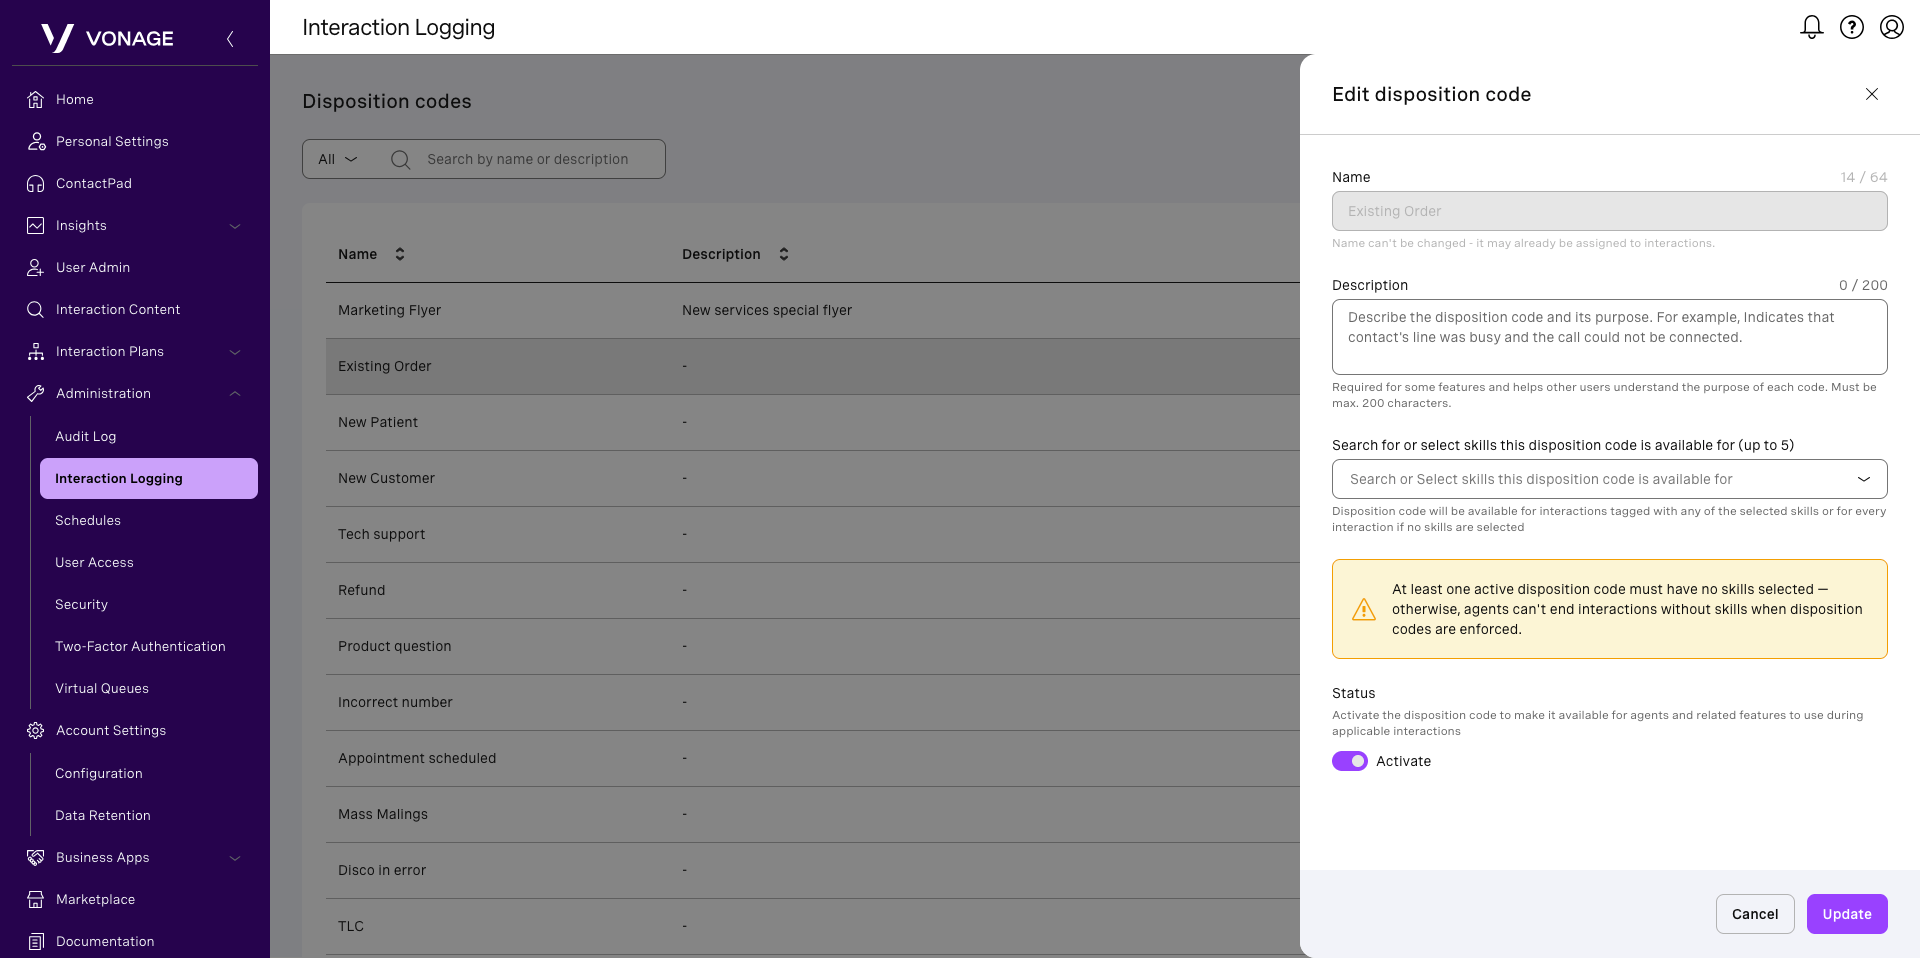1920x958 pixels.
Task: Sort the table by Name column
Action: pos(399,254)
